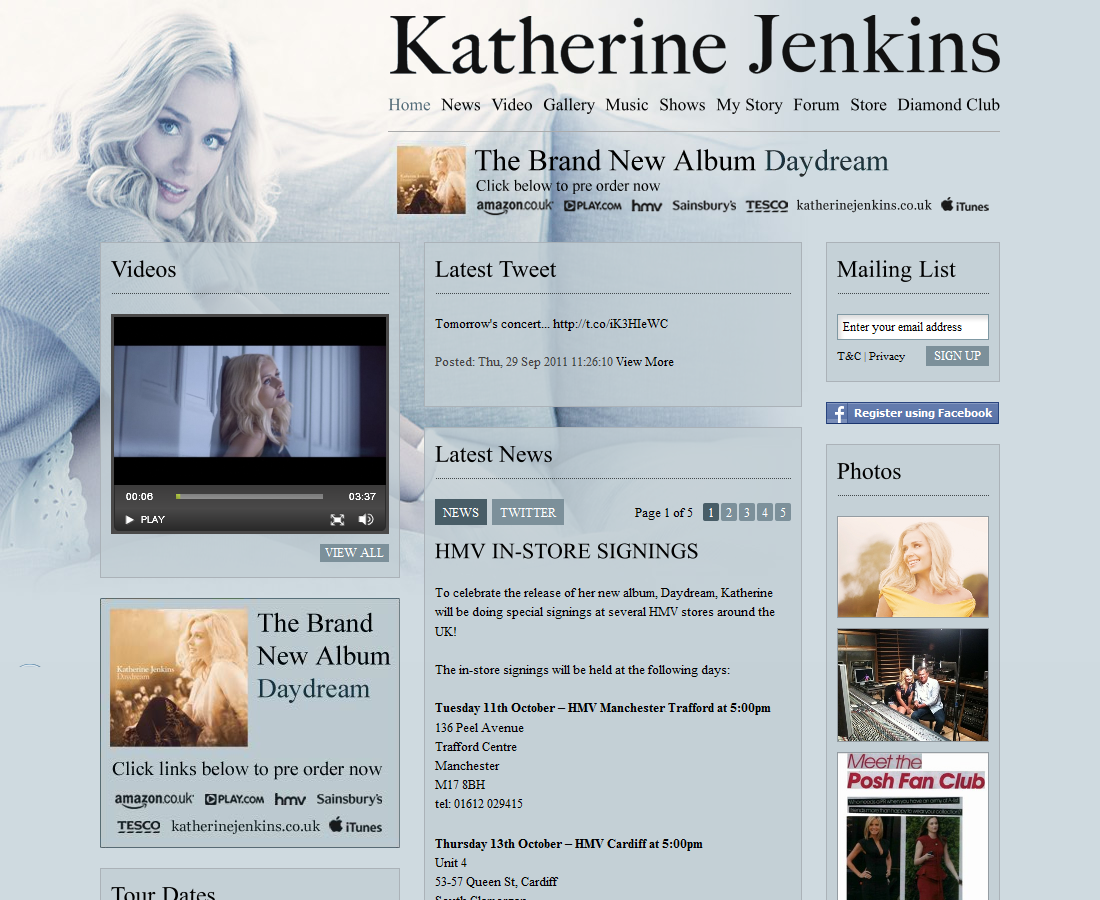Screen dimensions: 1100x900
Task: Click Daydream album cover in top banner
Action: click(x=431, y=180)
